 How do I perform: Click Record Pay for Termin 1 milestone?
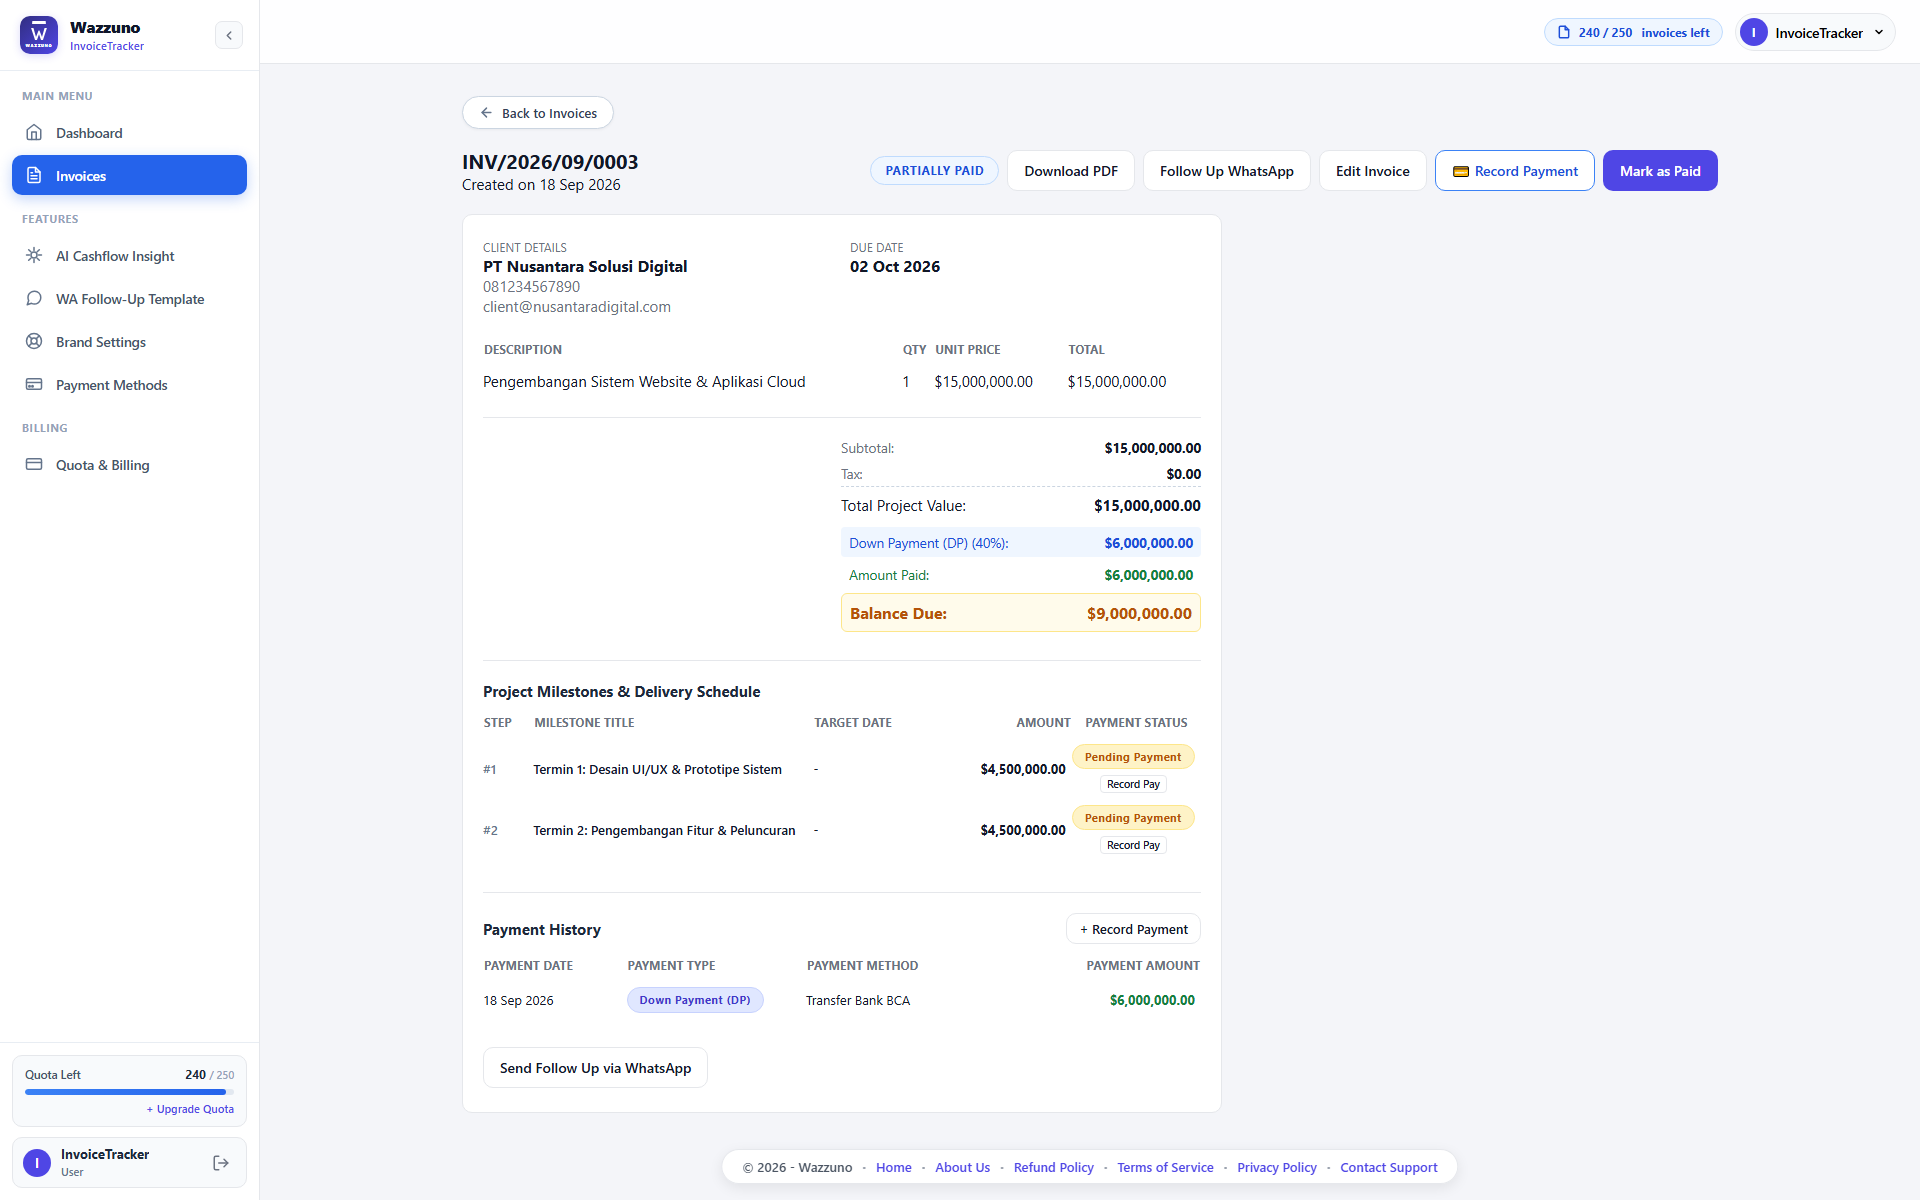click(1133, 785)
